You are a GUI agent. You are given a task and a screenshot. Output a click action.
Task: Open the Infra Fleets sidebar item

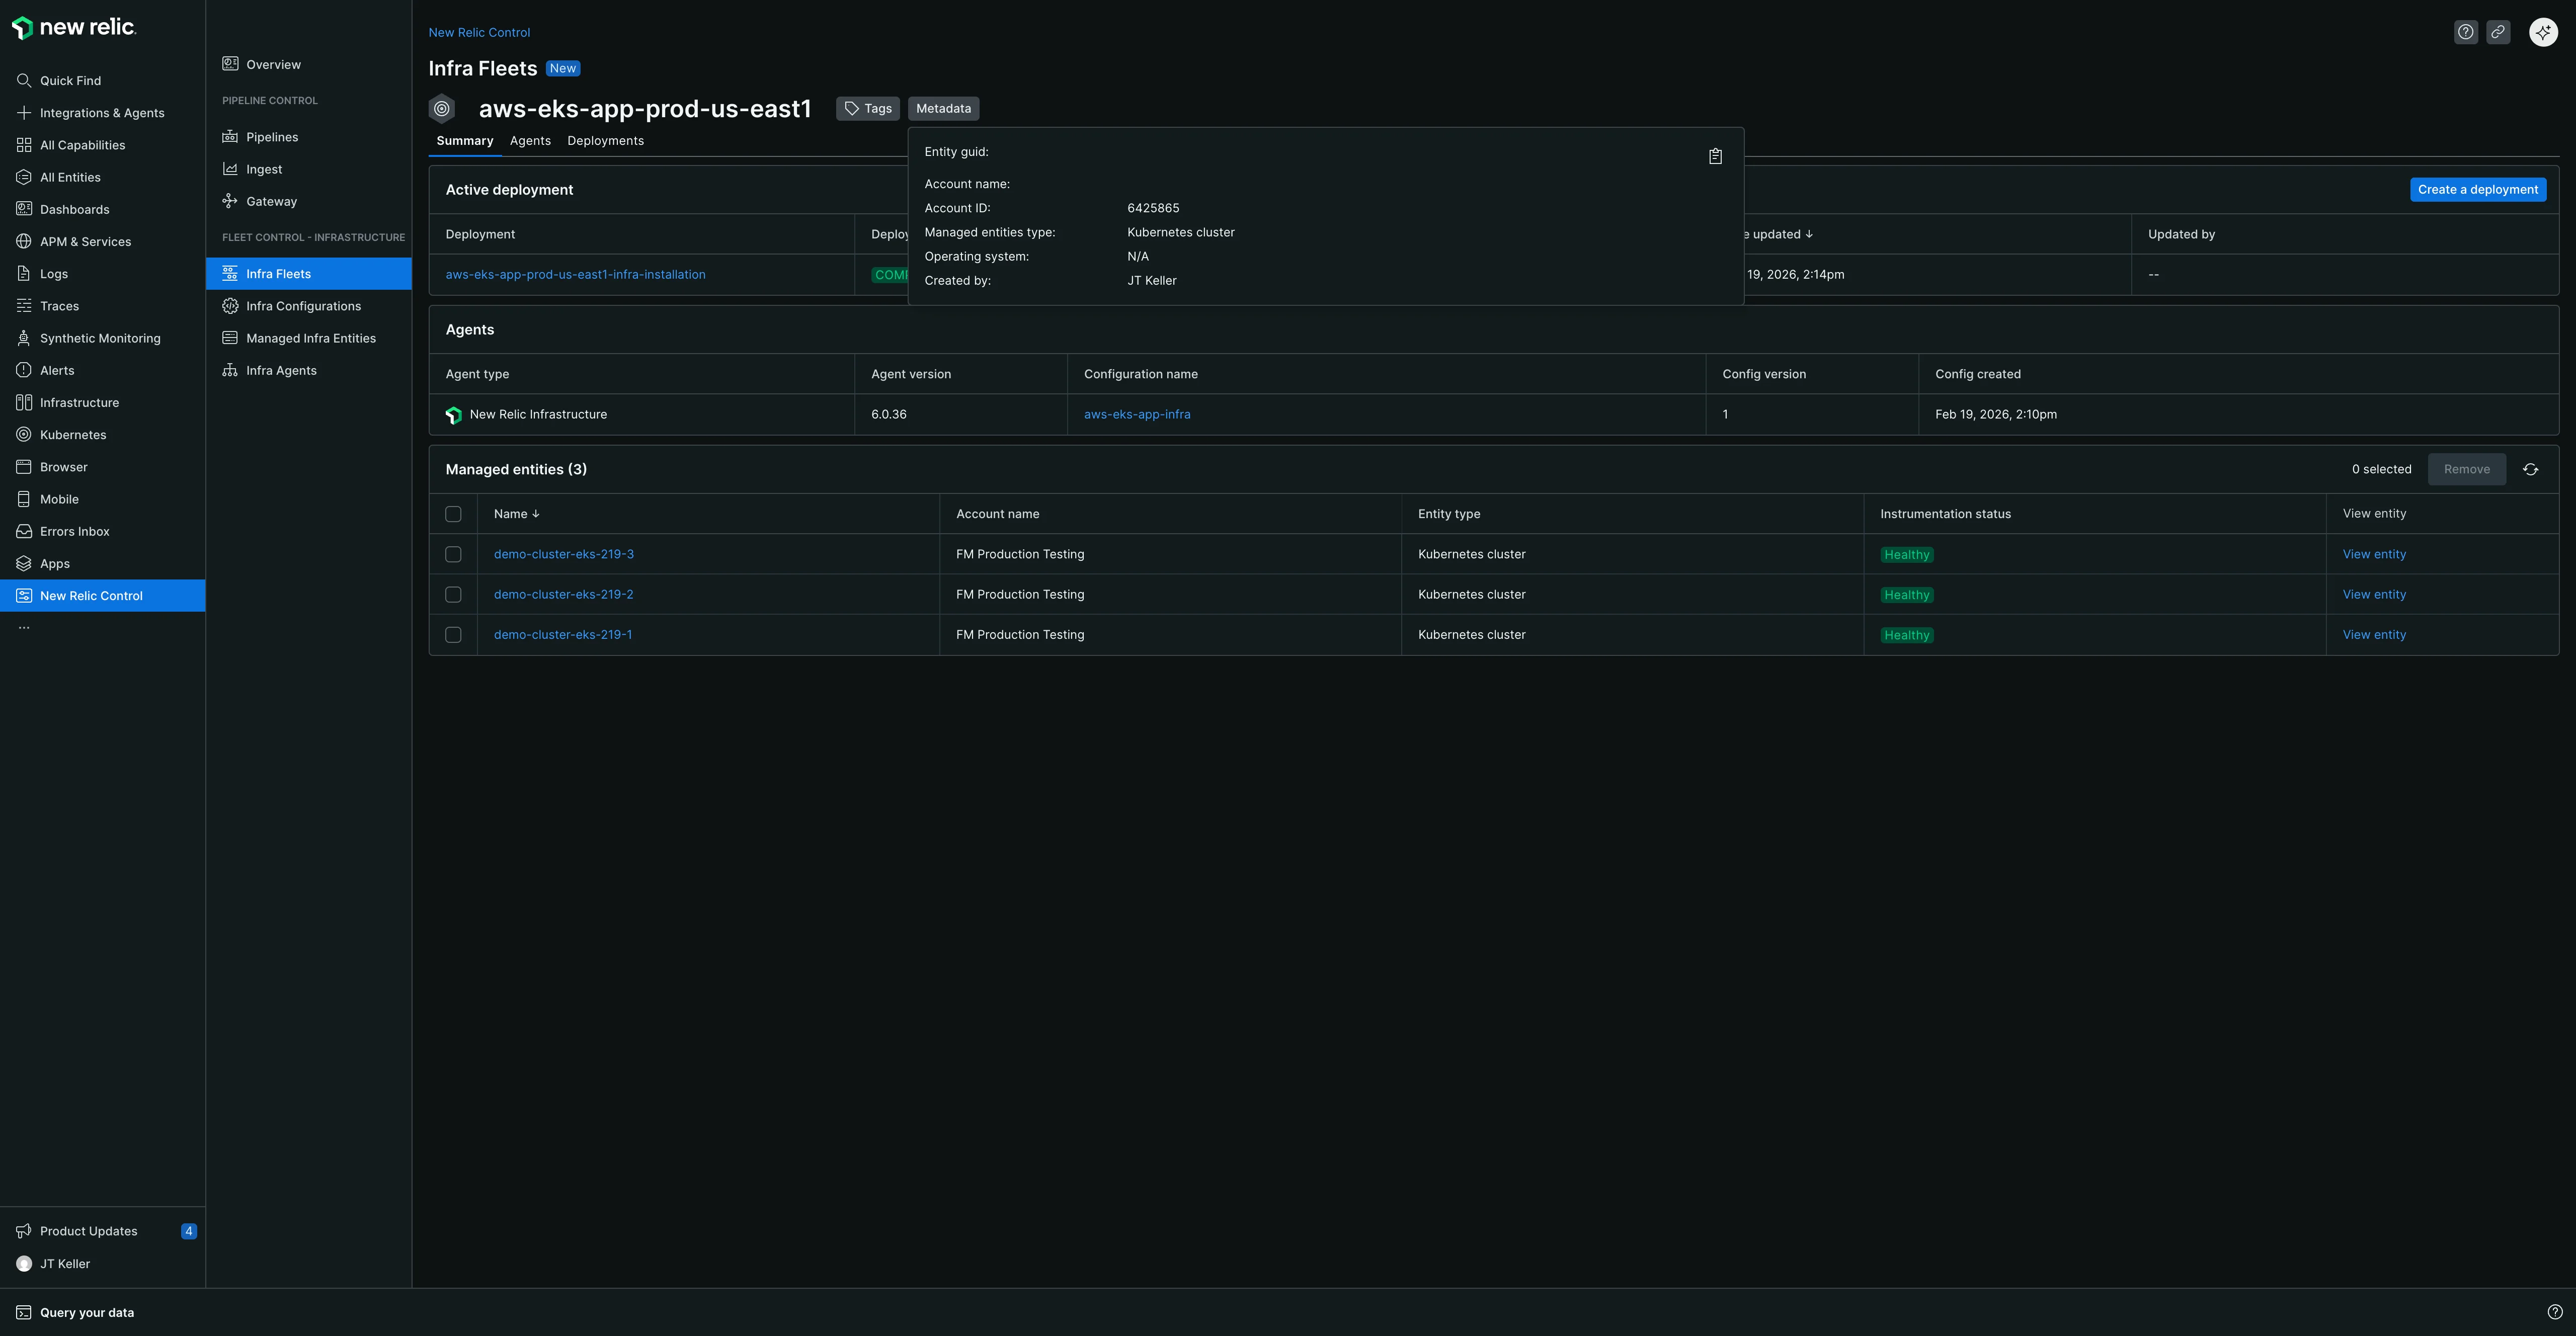[x=279, y=273]
